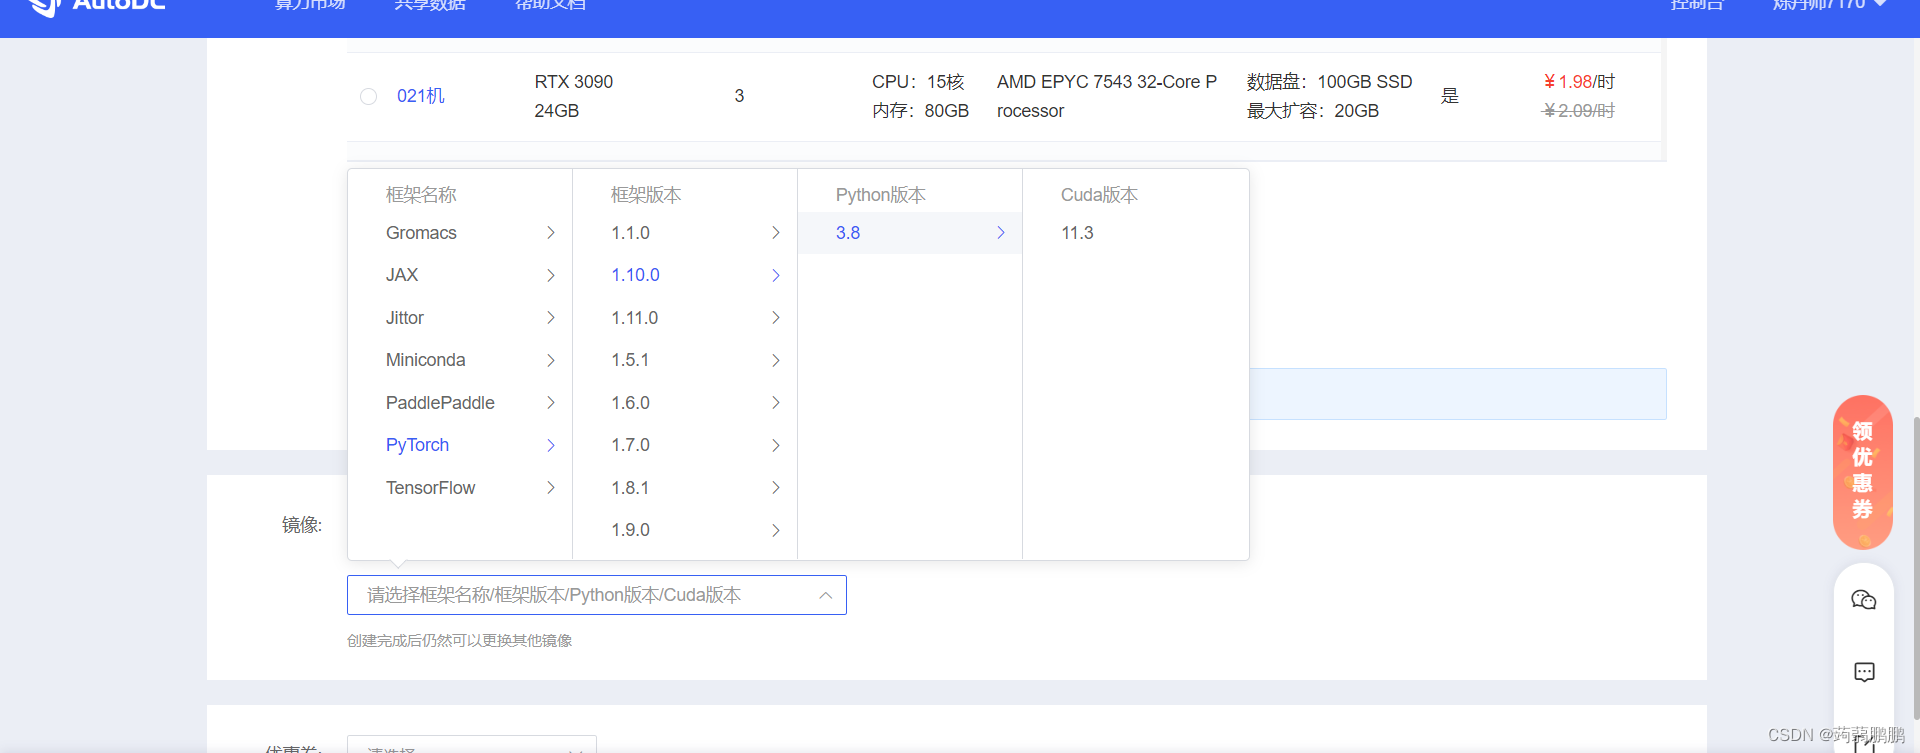Click the Cuda版本 column header
Screen dimensions: 1920x753
tap(1099, 195)
